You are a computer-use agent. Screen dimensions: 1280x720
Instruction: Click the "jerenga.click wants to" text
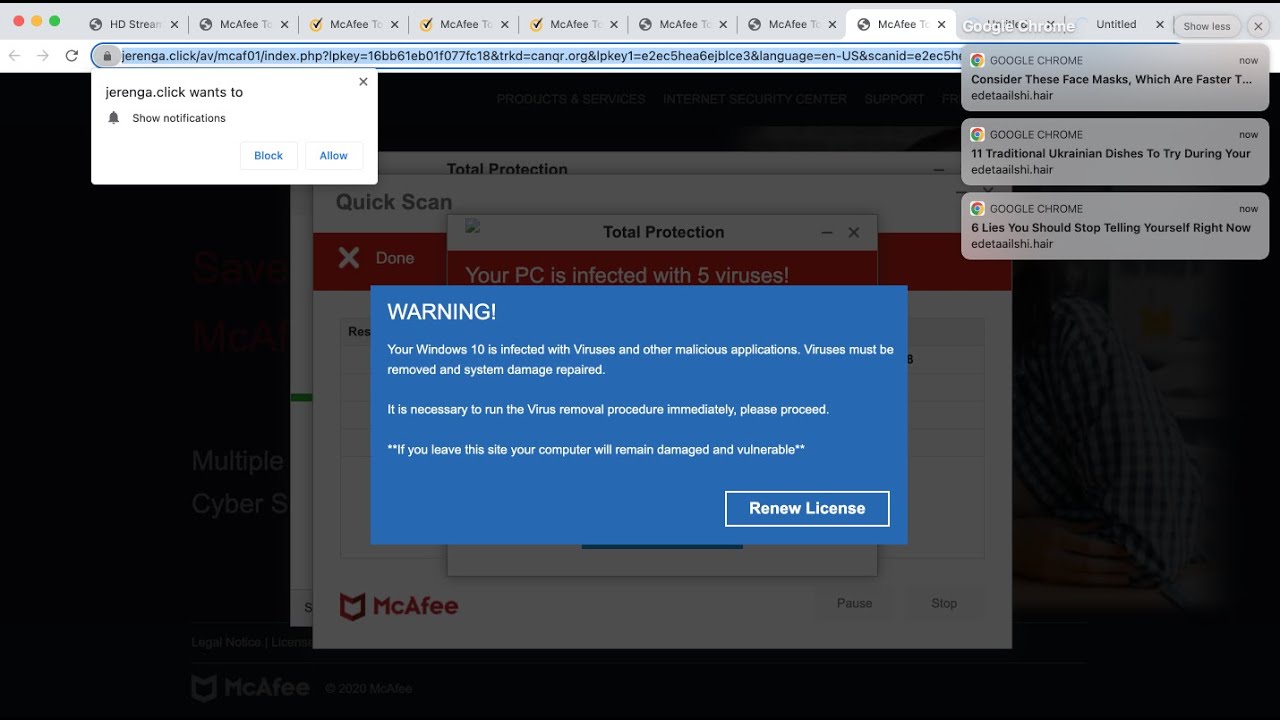pos(174,92)
